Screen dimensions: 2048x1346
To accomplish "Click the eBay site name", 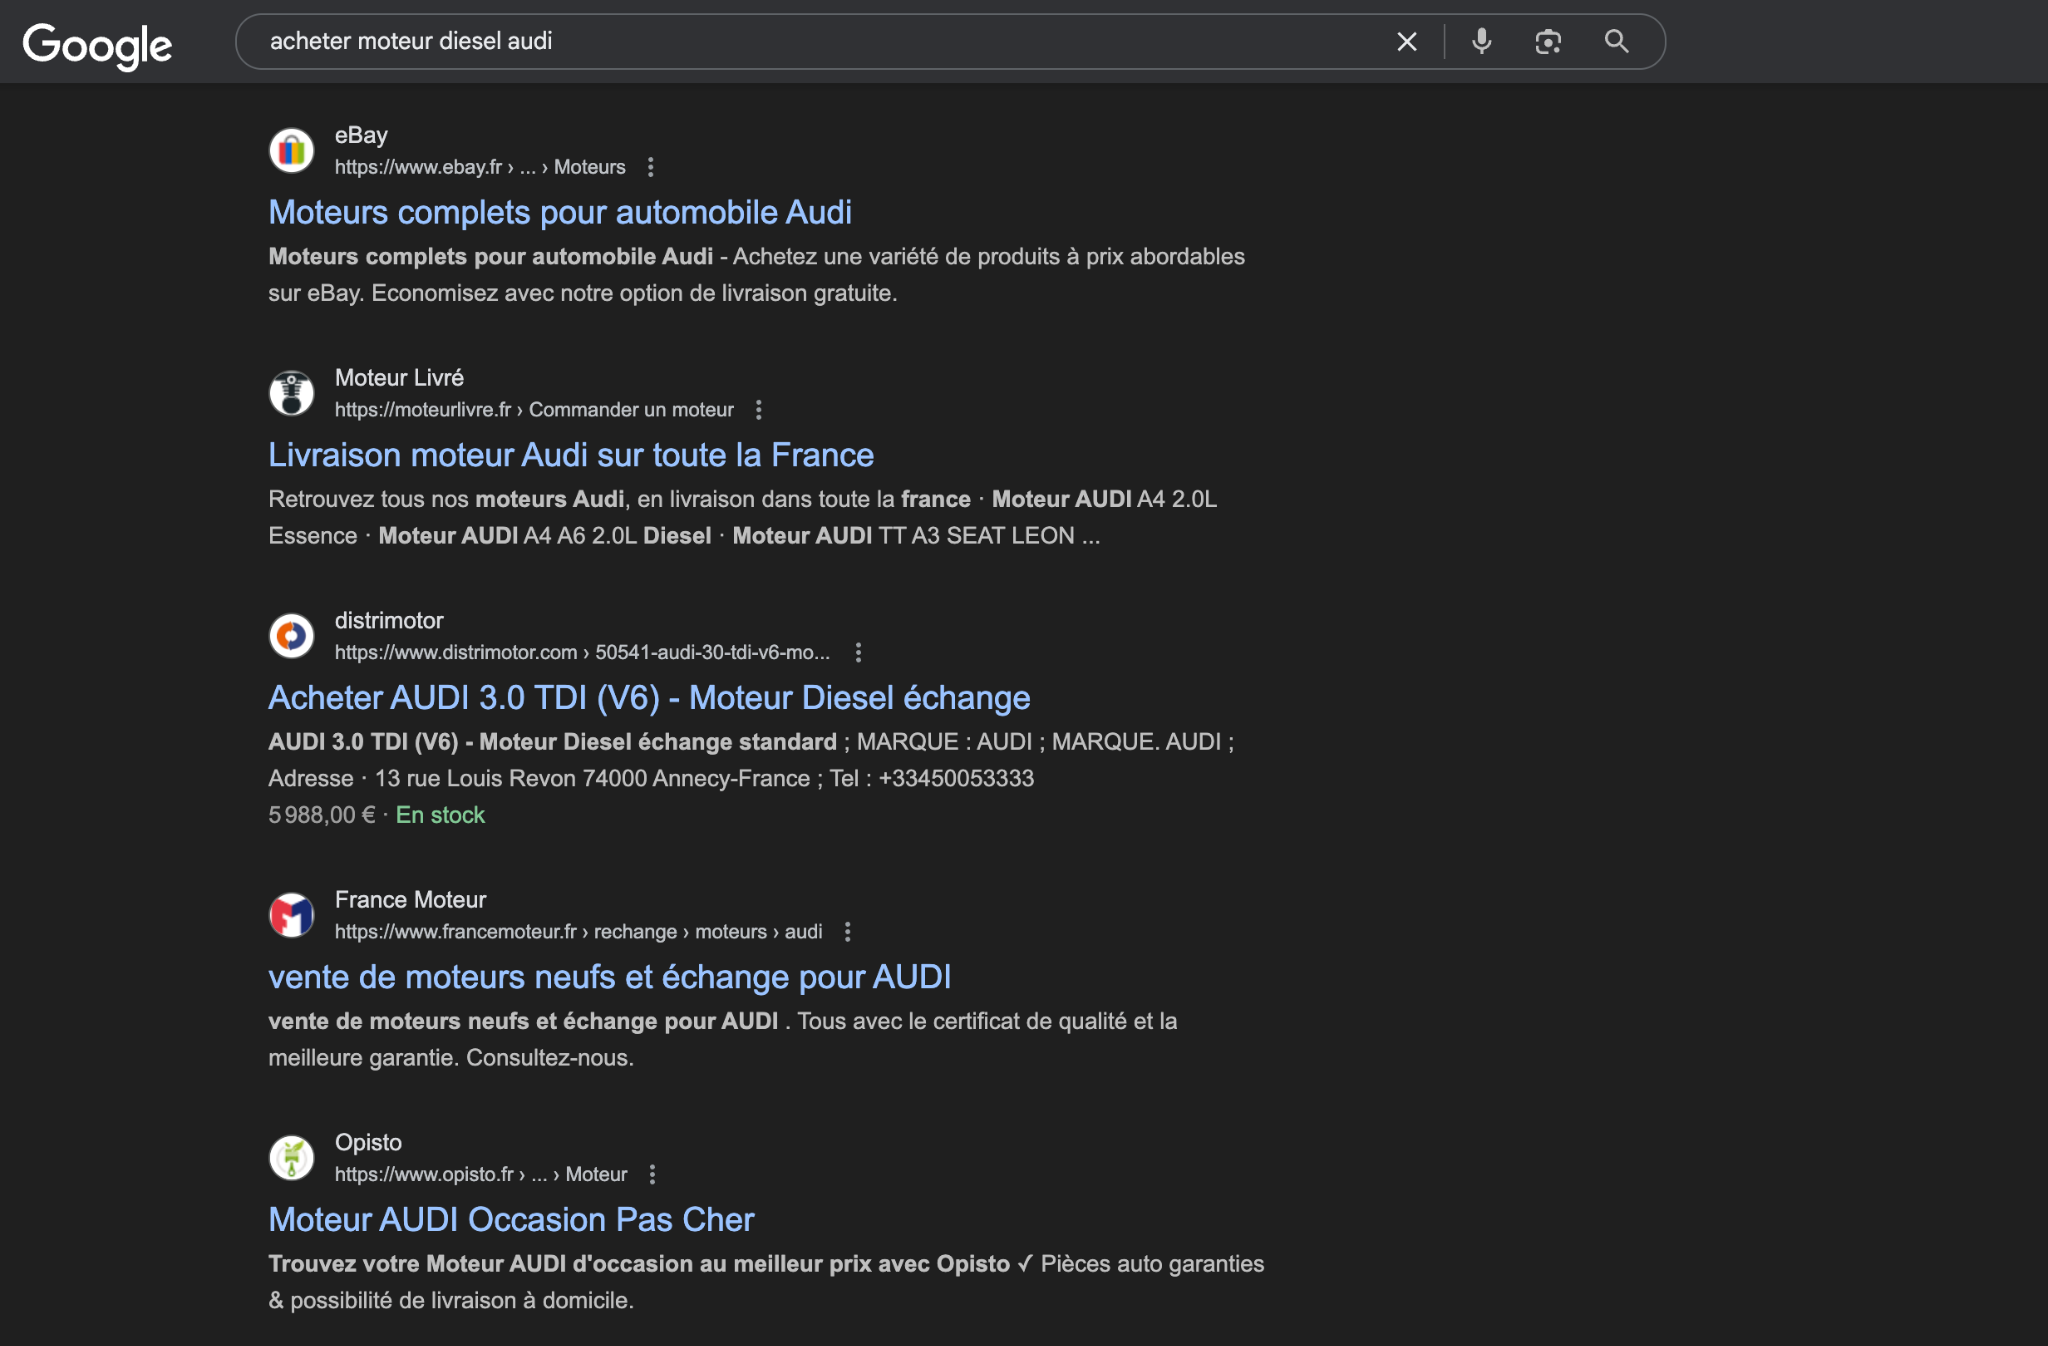I will [x=361, y=135].
